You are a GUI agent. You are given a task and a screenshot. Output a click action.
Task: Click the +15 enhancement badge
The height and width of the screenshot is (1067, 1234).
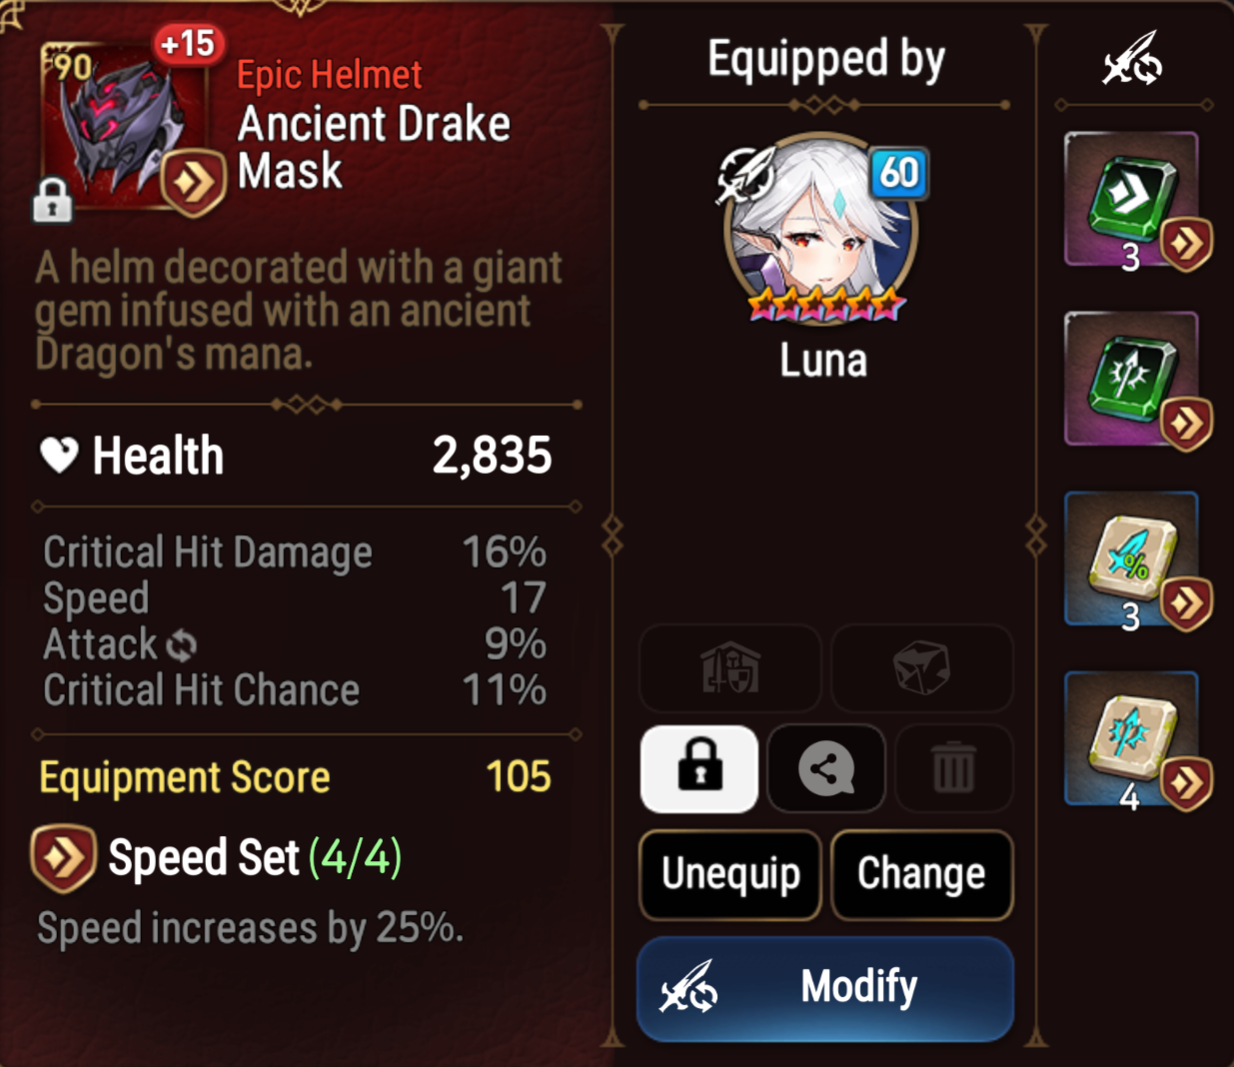click(x=188, y=44)
